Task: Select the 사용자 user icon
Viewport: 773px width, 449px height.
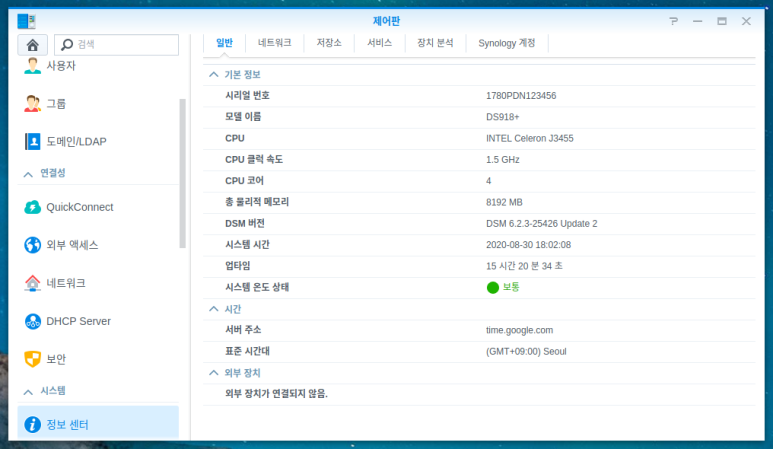Action: 33,66
